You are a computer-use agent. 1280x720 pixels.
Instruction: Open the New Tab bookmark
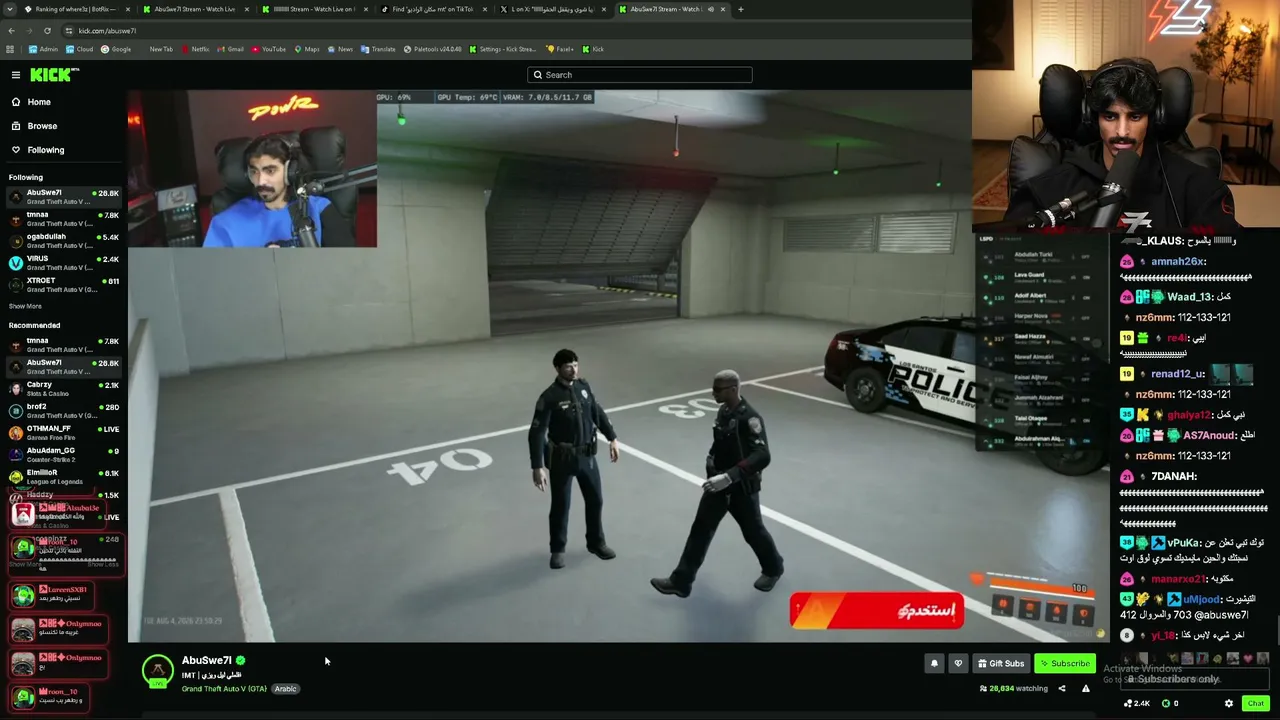point(161,49)
